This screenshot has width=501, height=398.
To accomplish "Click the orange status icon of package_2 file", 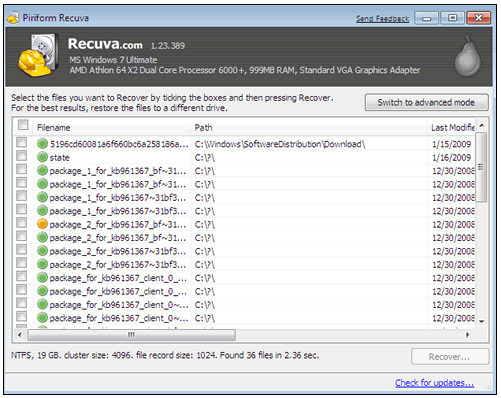I will [42, 224].
